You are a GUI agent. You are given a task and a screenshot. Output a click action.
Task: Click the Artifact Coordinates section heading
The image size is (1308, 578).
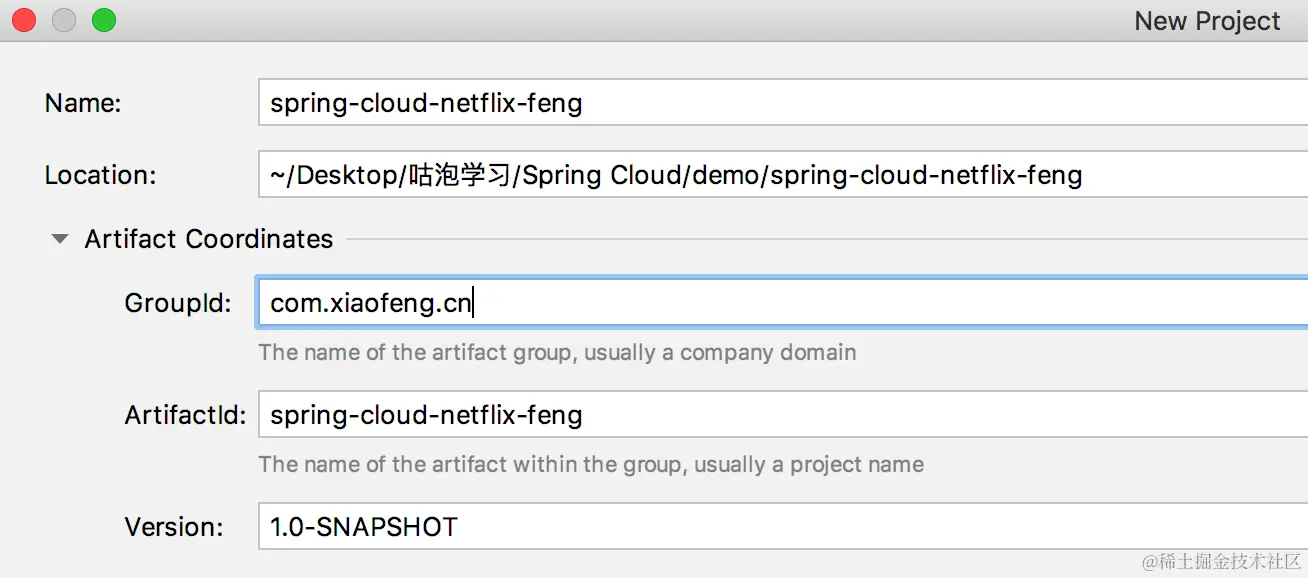tap(208, 239)
